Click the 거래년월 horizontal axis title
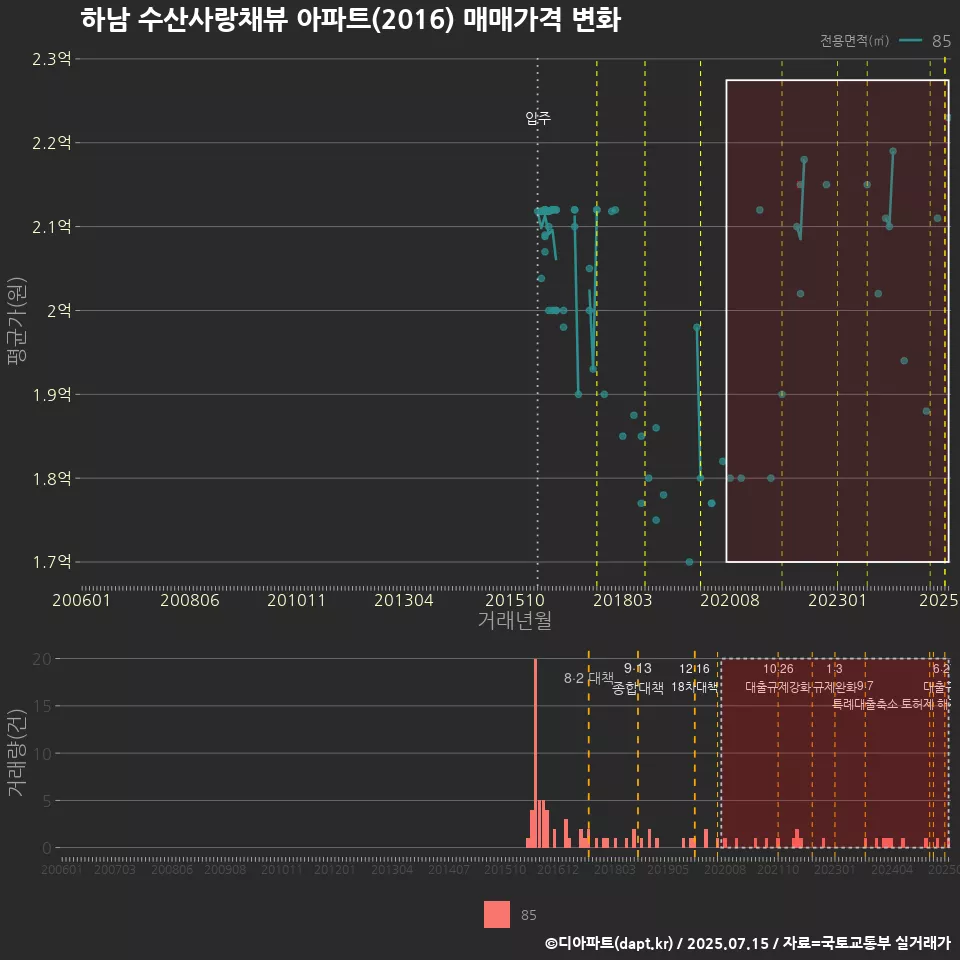Viewport: 960px width, 960px height. click(x=514, y=620)
